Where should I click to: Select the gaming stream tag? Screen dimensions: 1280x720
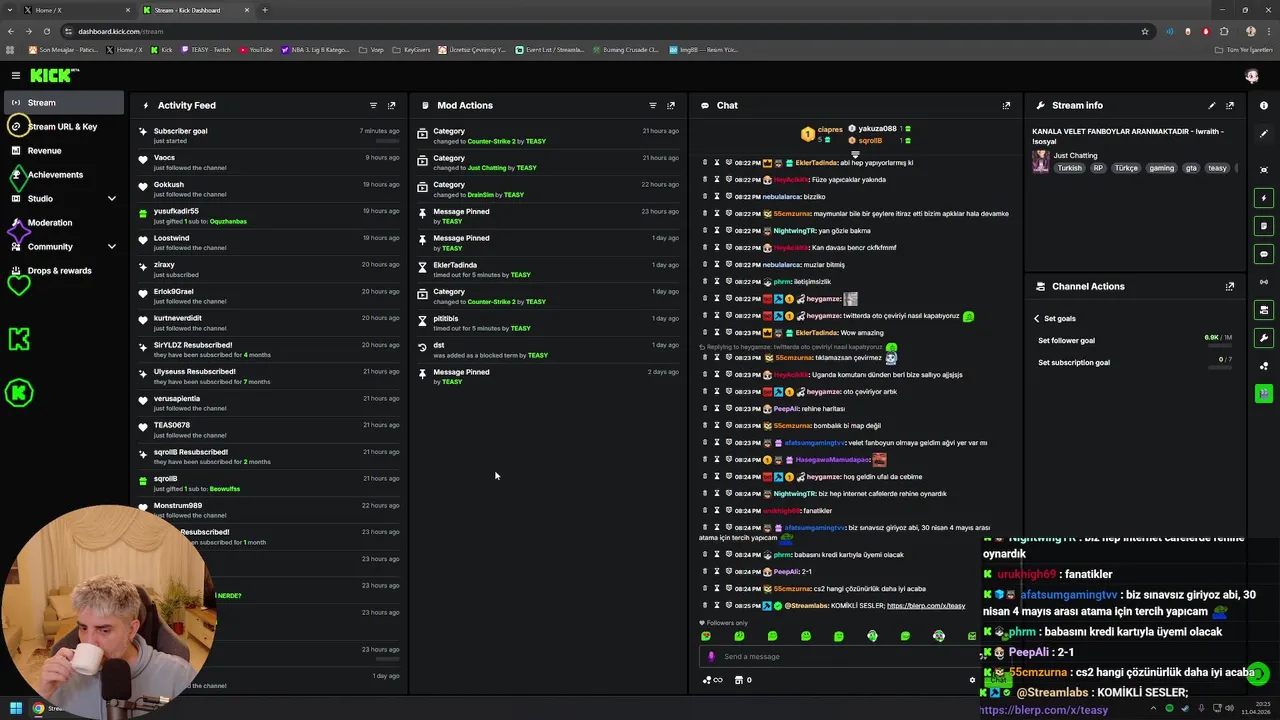point(1161,168)
